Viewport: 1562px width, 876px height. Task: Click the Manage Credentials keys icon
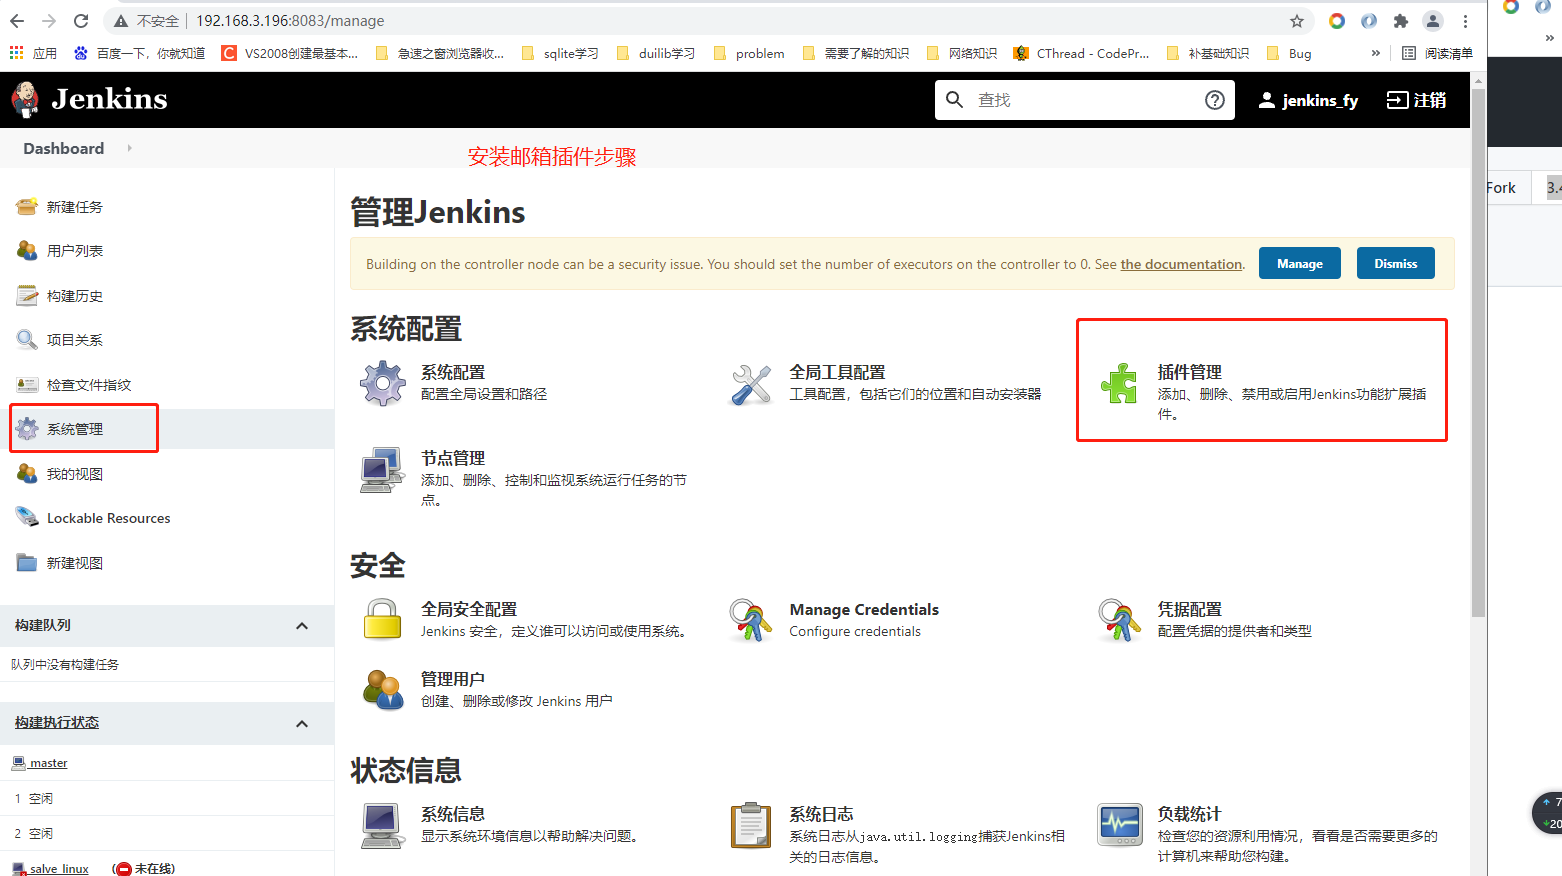[x=751, y=620]
